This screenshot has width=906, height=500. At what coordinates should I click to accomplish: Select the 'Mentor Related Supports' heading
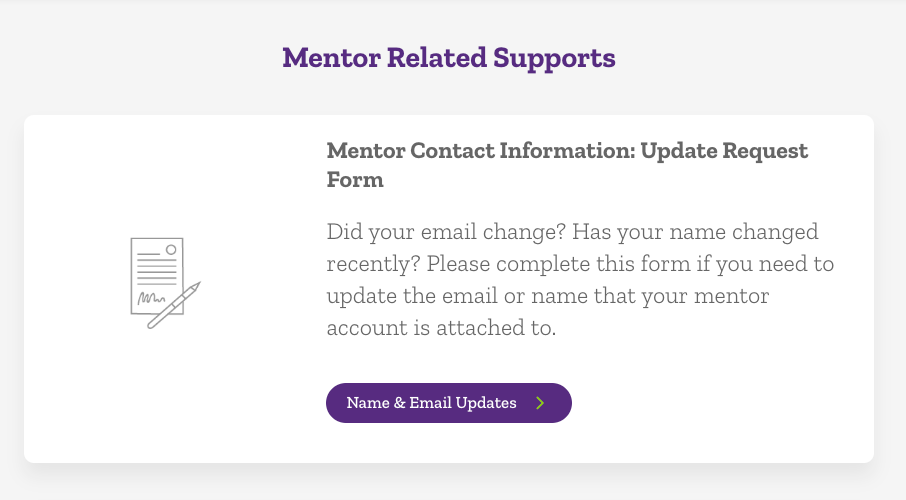pyautogui.click(x=448, y=58)
